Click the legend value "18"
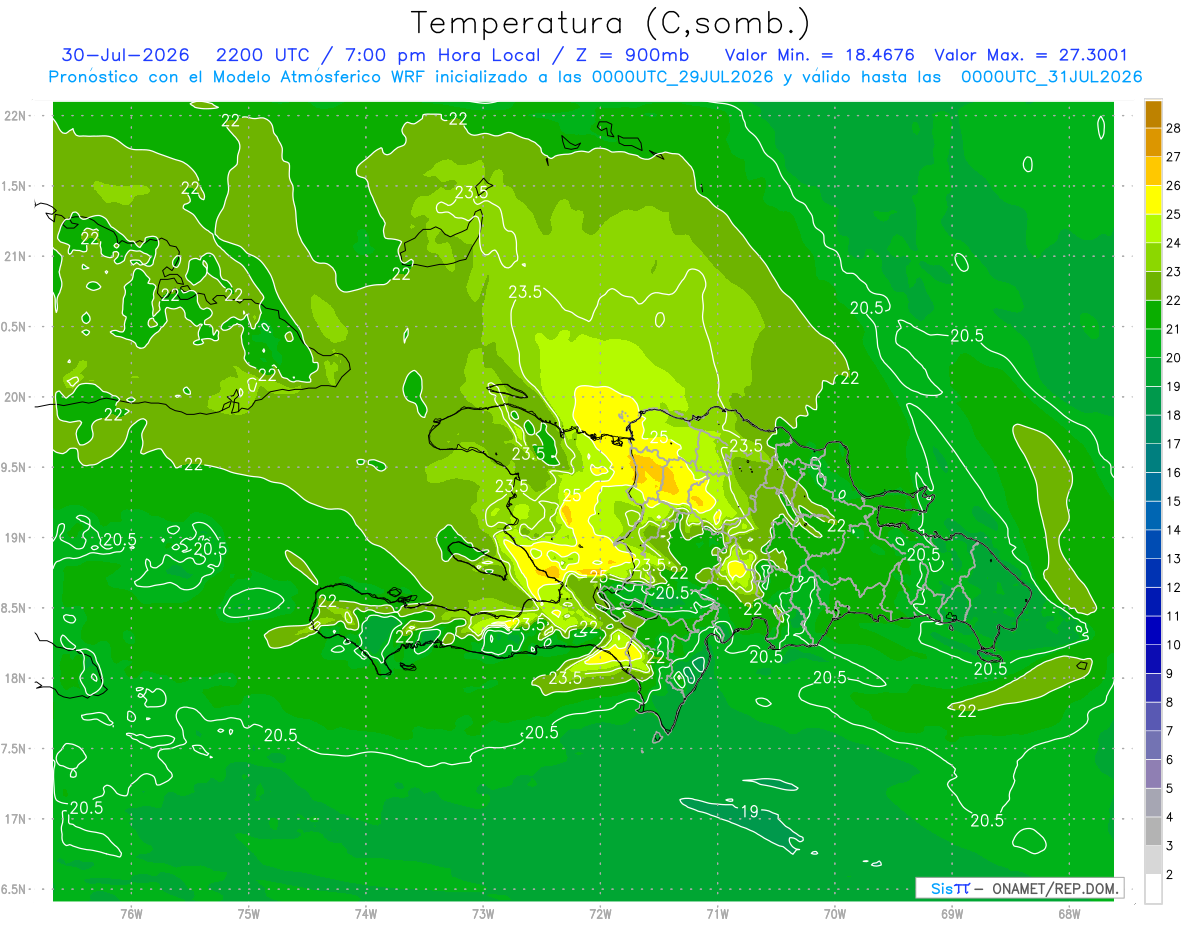The height and width of the screenshot is (927, 1200). (x=1173, y=415)
